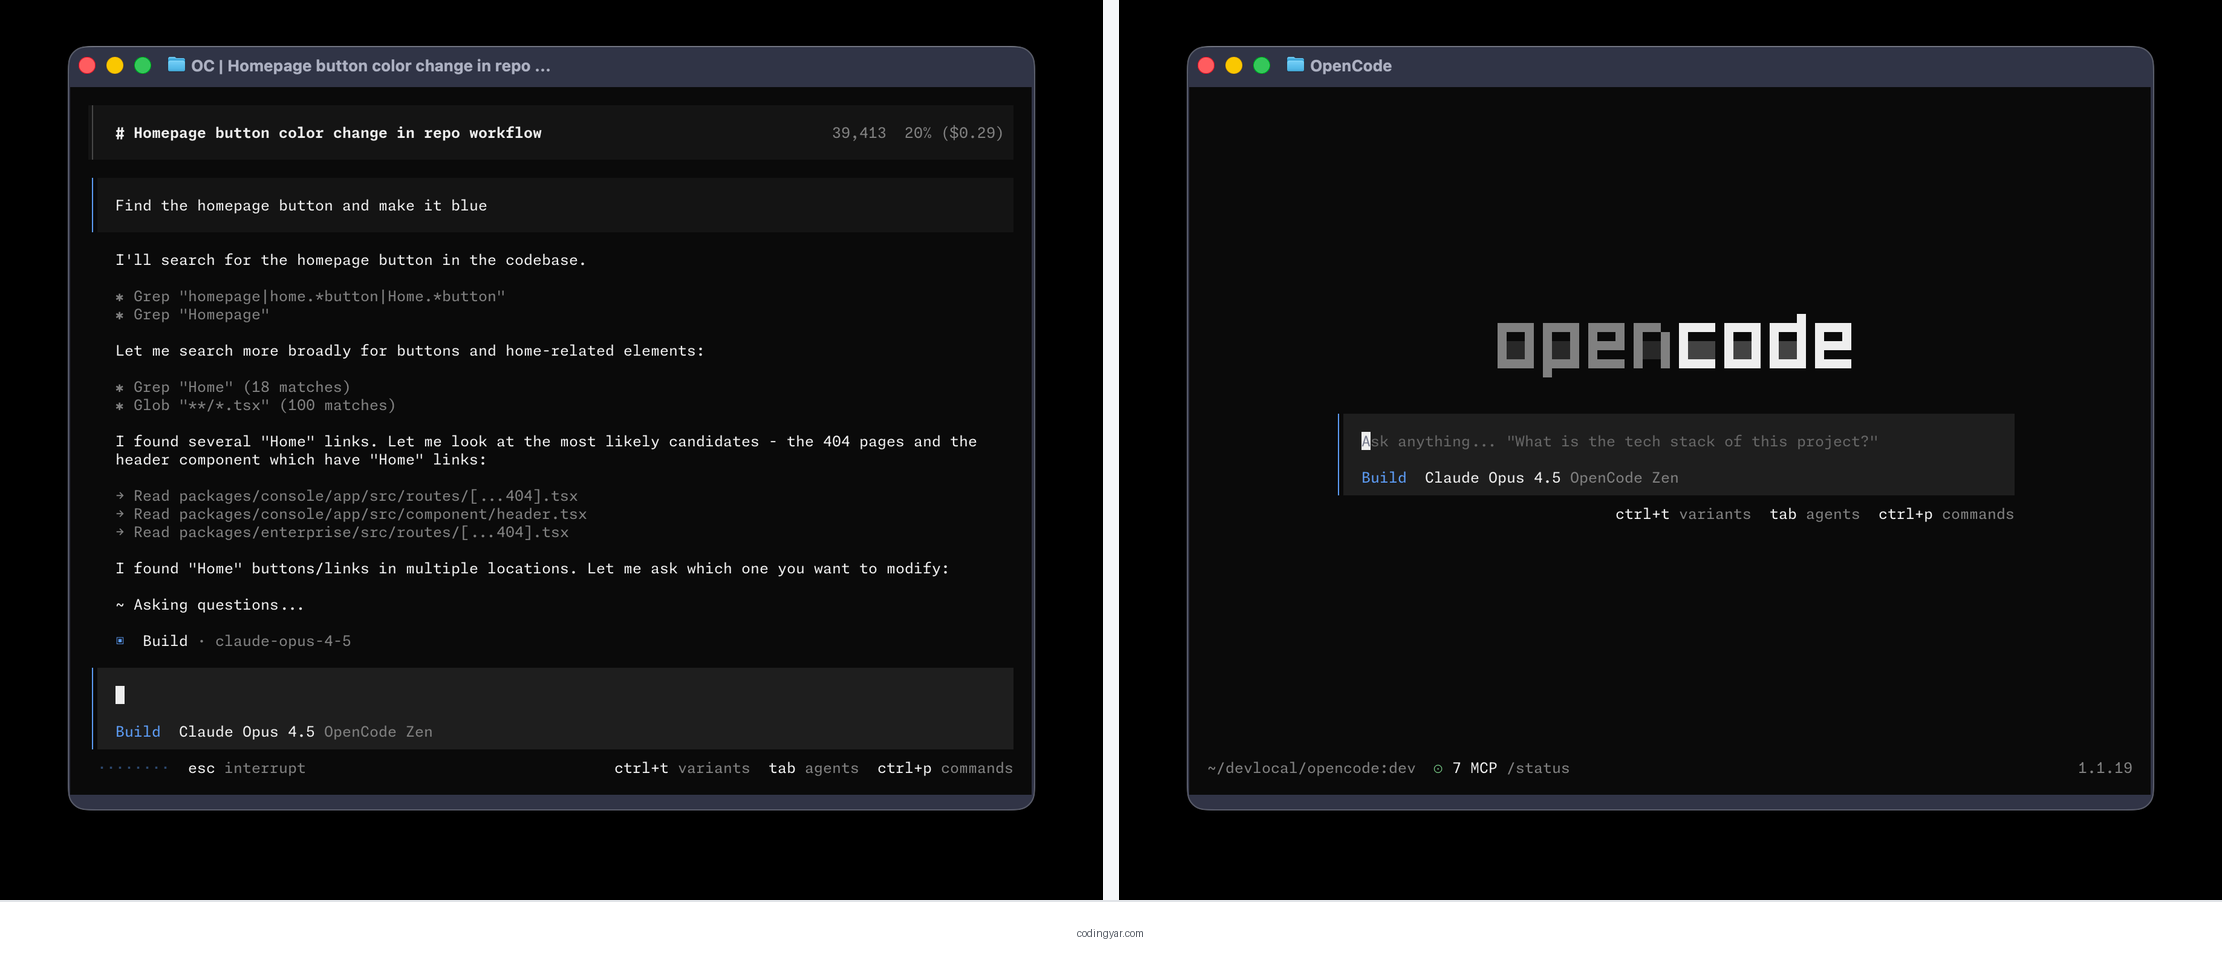The width and height of the screenshot is (2222, 964).
Task: Select the Build agent label in the session prompt
Action: point(138,732)
